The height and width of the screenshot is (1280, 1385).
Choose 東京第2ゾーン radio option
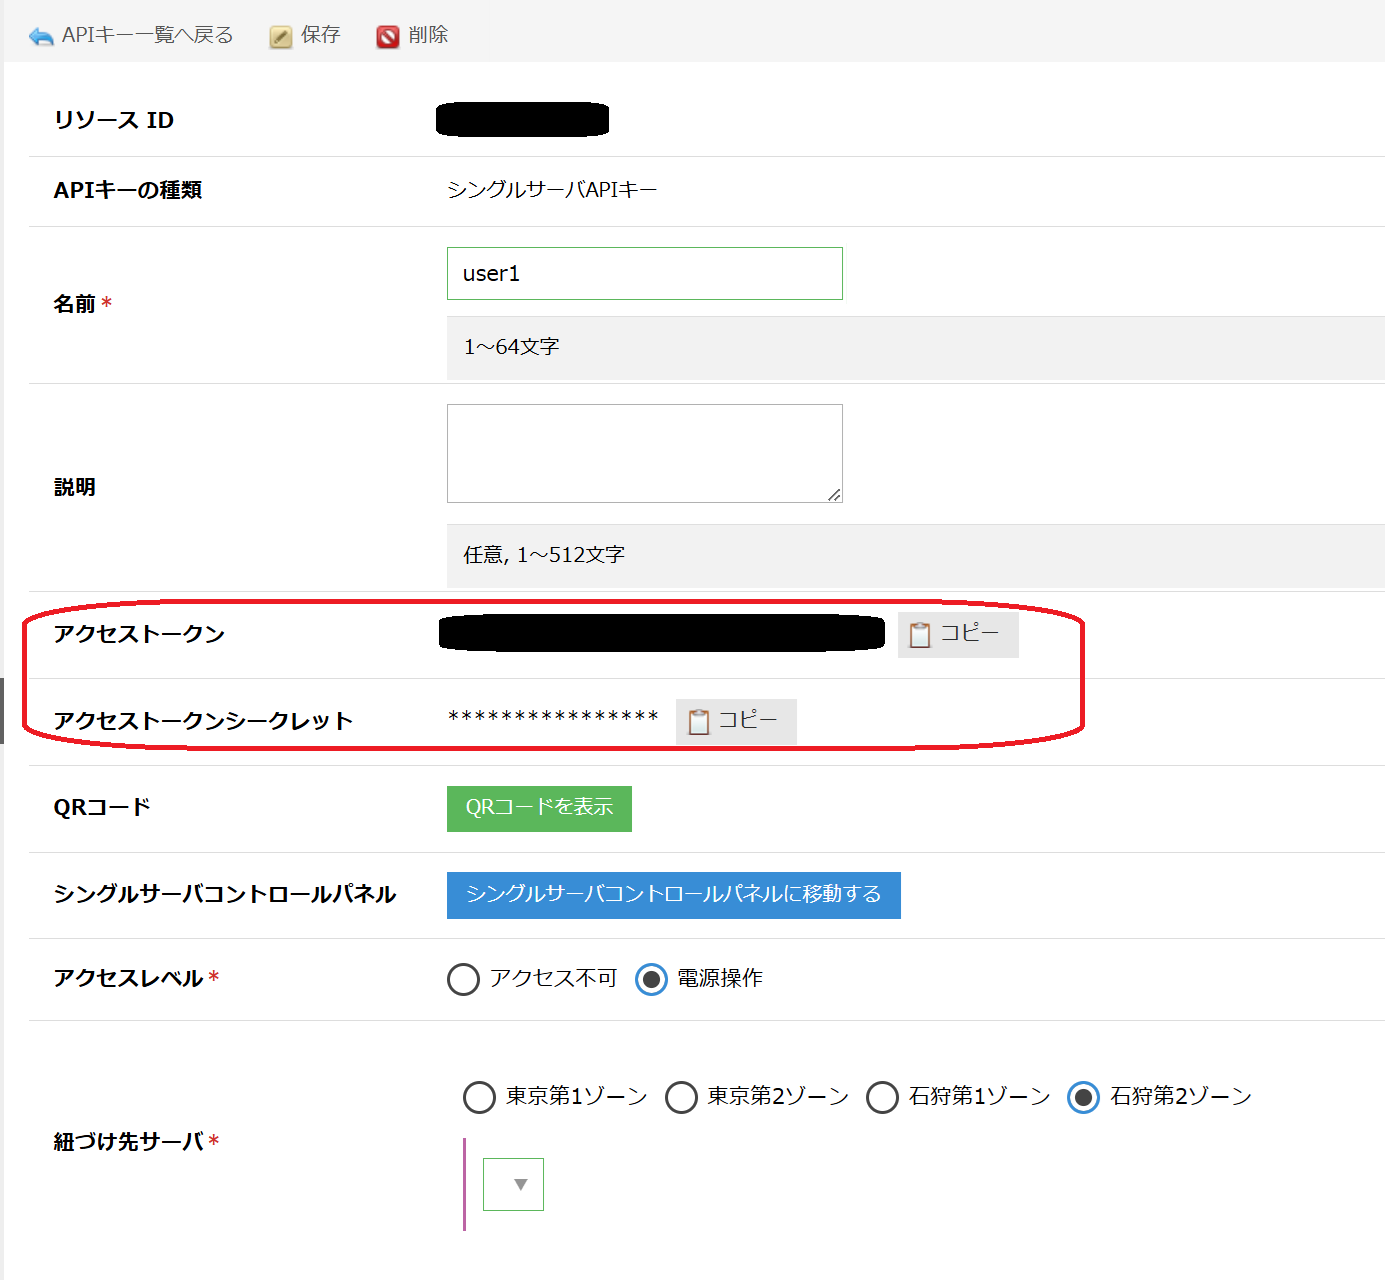pos(681,1097)
